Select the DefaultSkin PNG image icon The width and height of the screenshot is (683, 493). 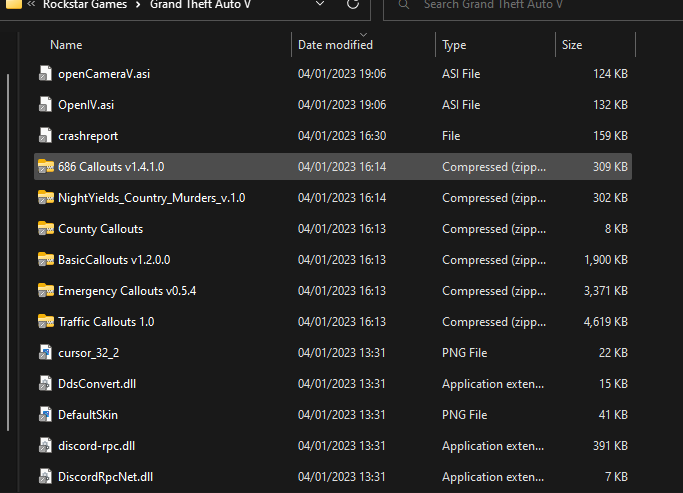45,415
